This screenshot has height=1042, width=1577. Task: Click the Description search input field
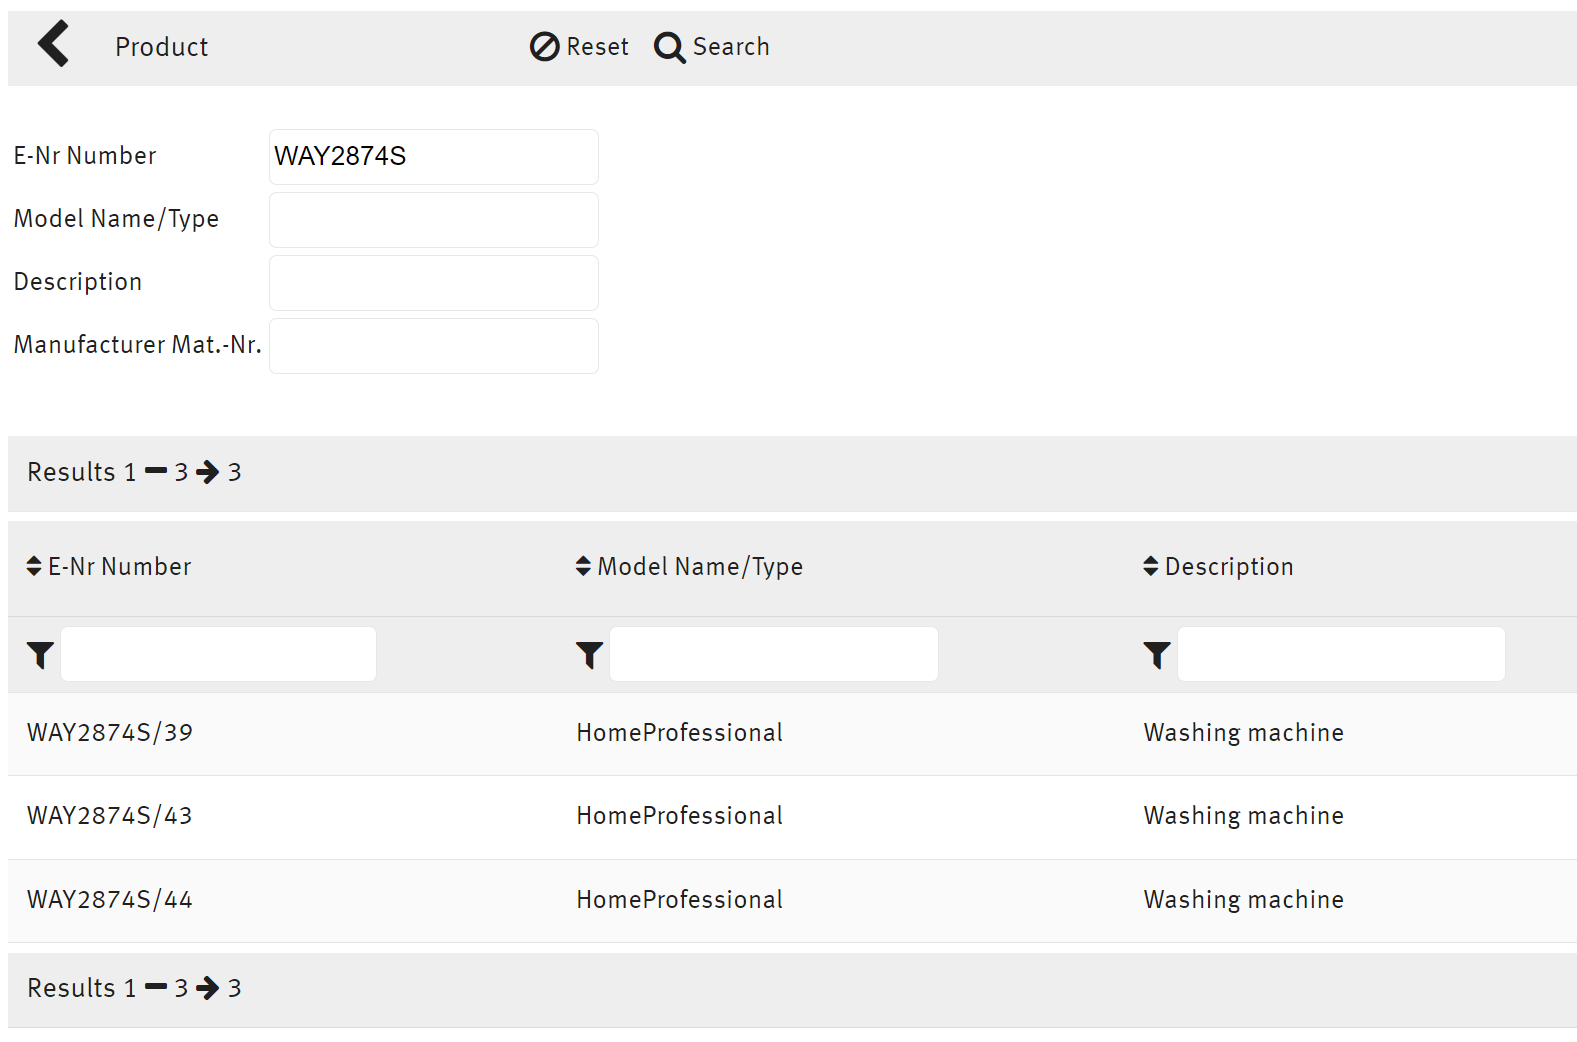(433, 283)
